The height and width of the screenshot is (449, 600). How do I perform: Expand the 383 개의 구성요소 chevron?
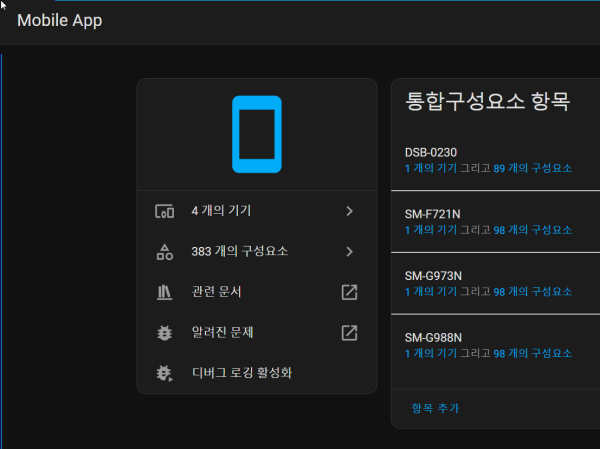point(349,251)
